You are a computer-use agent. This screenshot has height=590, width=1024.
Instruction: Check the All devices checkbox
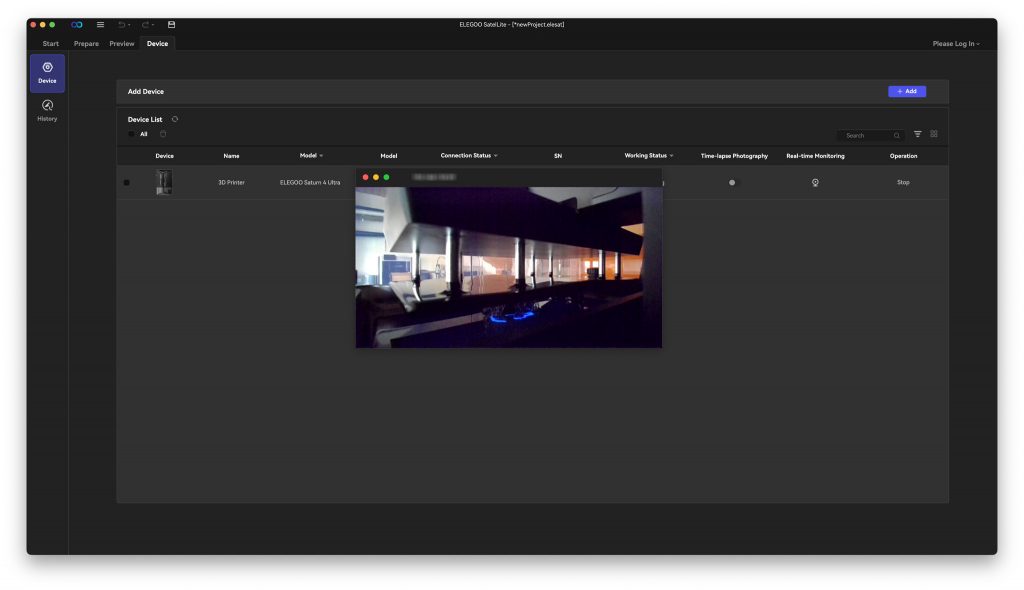click(131, 134)
